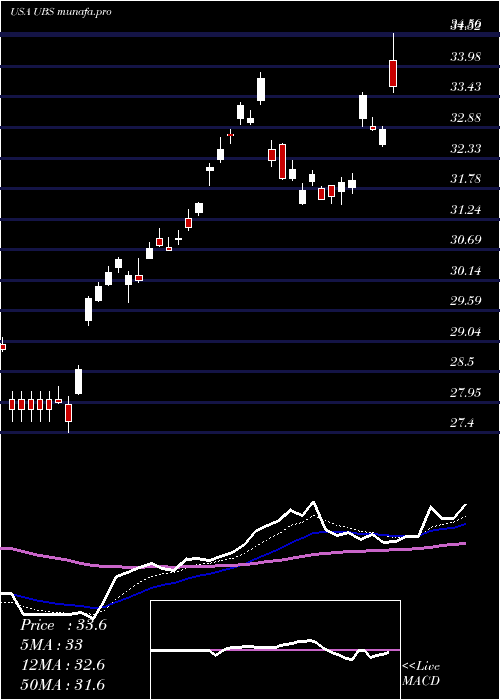Click the '50MA : 31.6' readout
Viewport: 500px width, 700px height.
[x=62, y=685]
